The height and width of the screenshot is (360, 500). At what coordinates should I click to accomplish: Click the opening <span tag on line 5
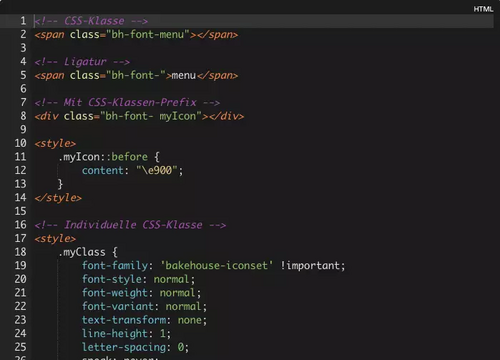49,76
